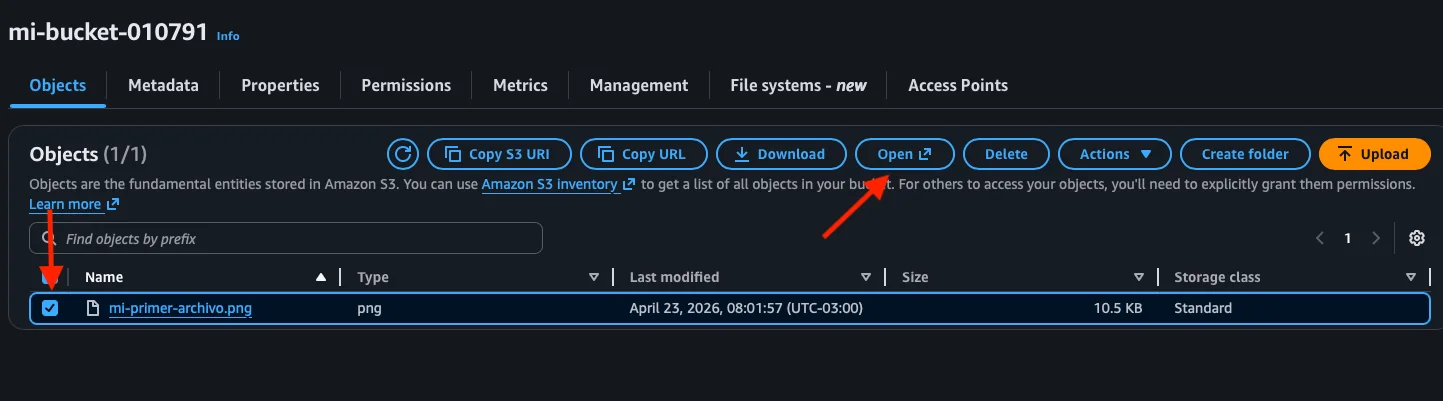Screen dimensions: 1443x401
Task: Open the Properties tab
Action: [280, 85]
